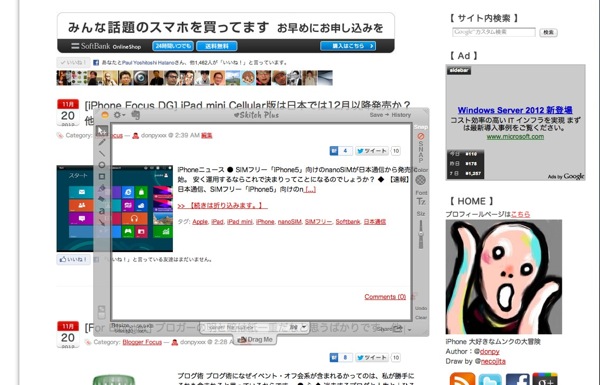Click the Ads by Google label

(x=566, y=176)
